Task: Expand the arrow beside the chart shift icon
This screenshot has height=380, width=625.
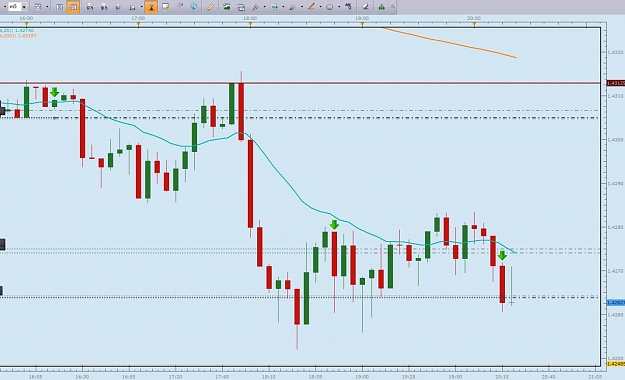Action: click(283, 7)
